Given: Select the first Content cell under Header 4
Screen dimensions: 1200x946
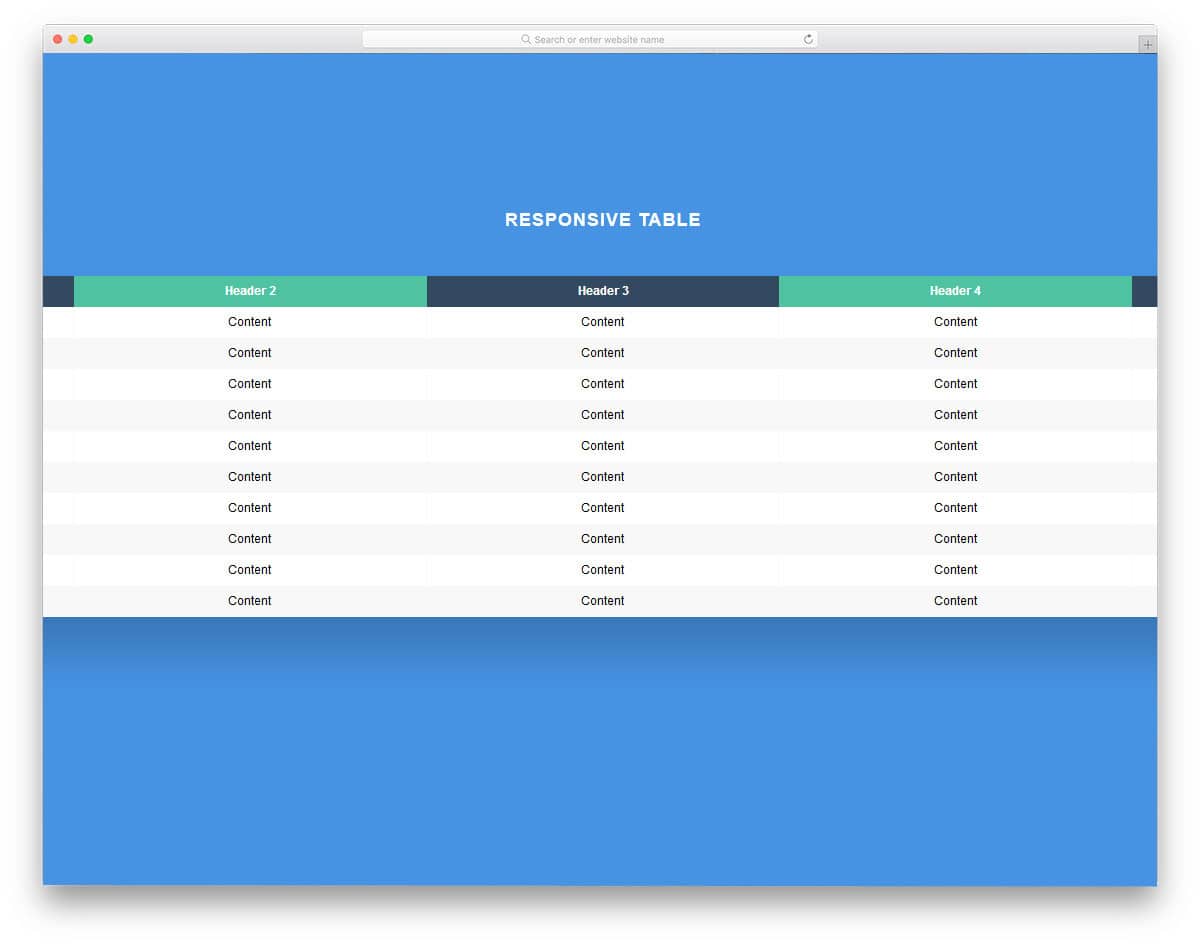Looking at the screenshot, I should click(x=955, y=322).
